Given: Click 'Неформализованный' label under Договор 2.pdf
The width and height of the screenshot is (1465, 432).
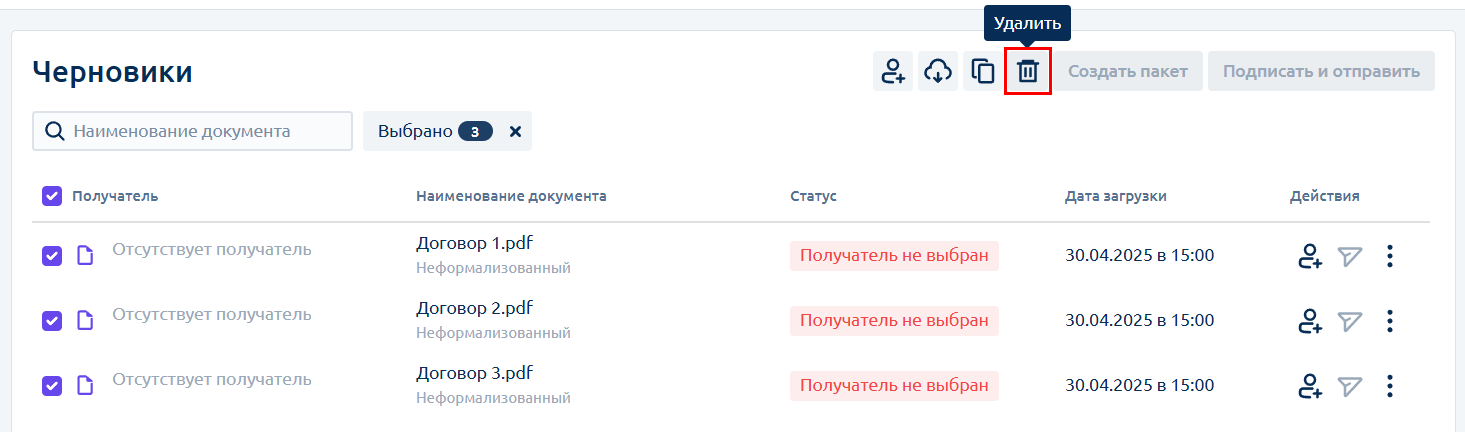Looking at the screenshot, I should coord(493,333).
